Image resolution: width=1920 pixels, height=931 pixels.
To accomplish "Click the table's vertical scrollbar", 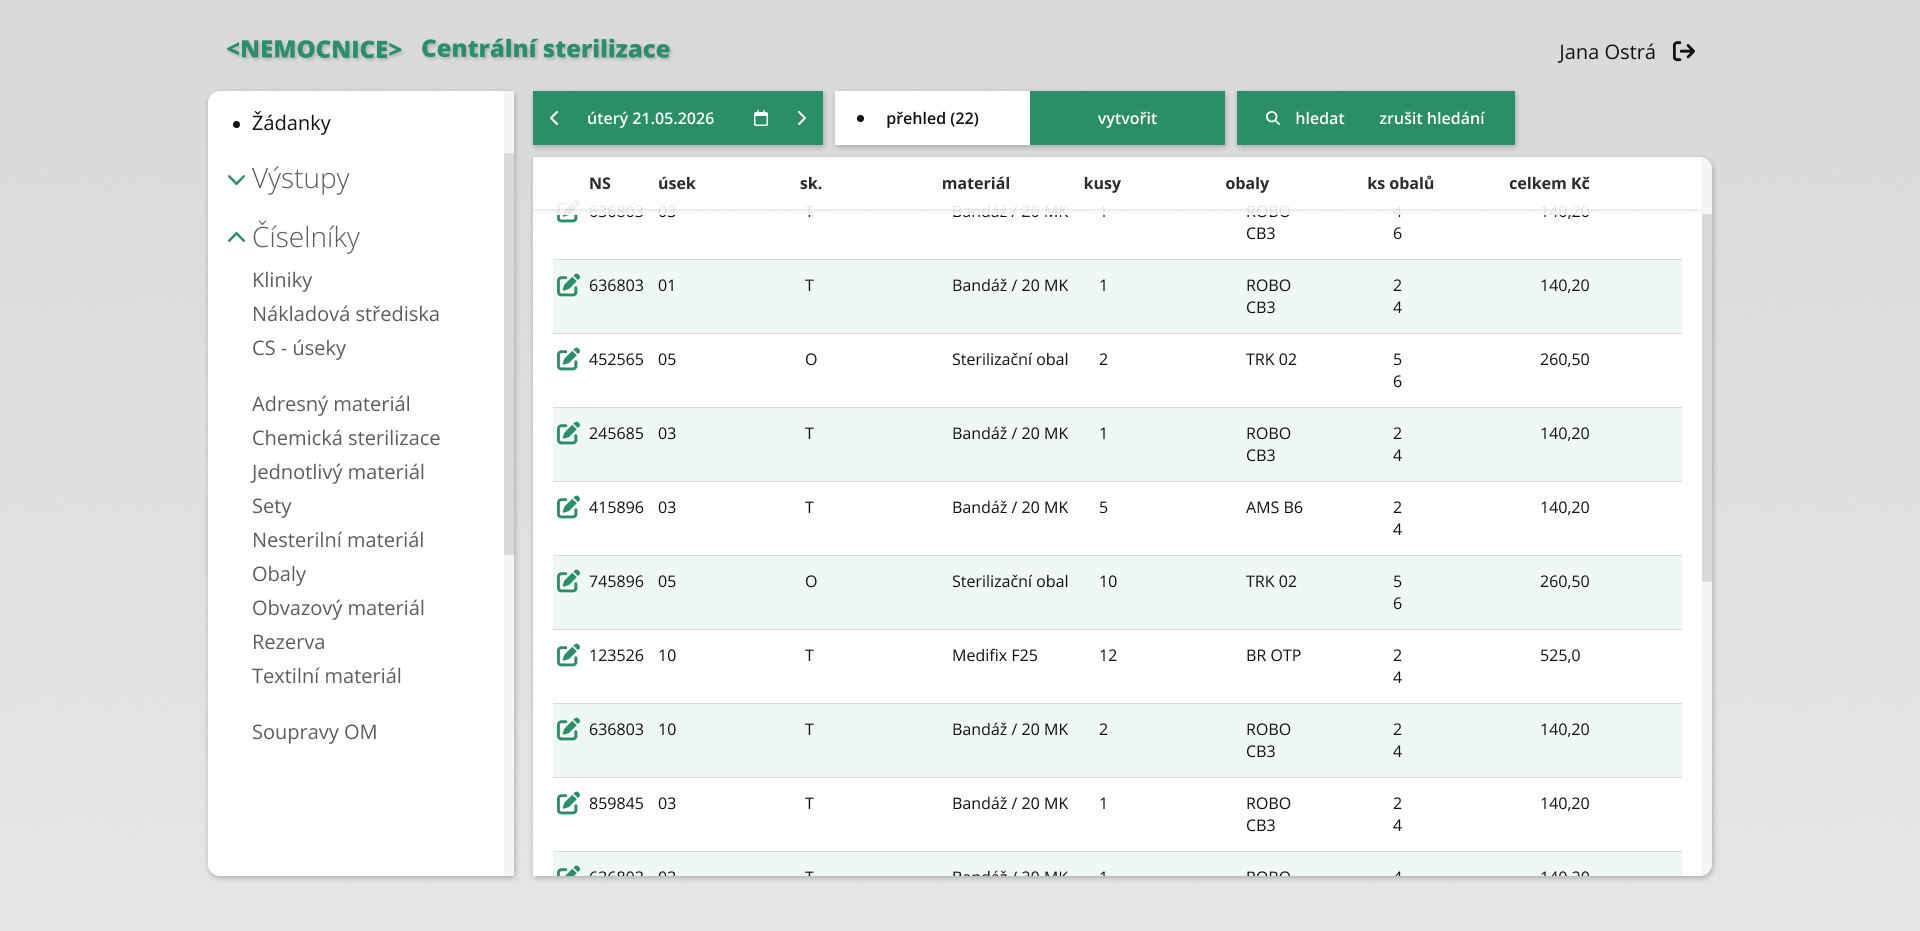I will [x=1707, y=398].
